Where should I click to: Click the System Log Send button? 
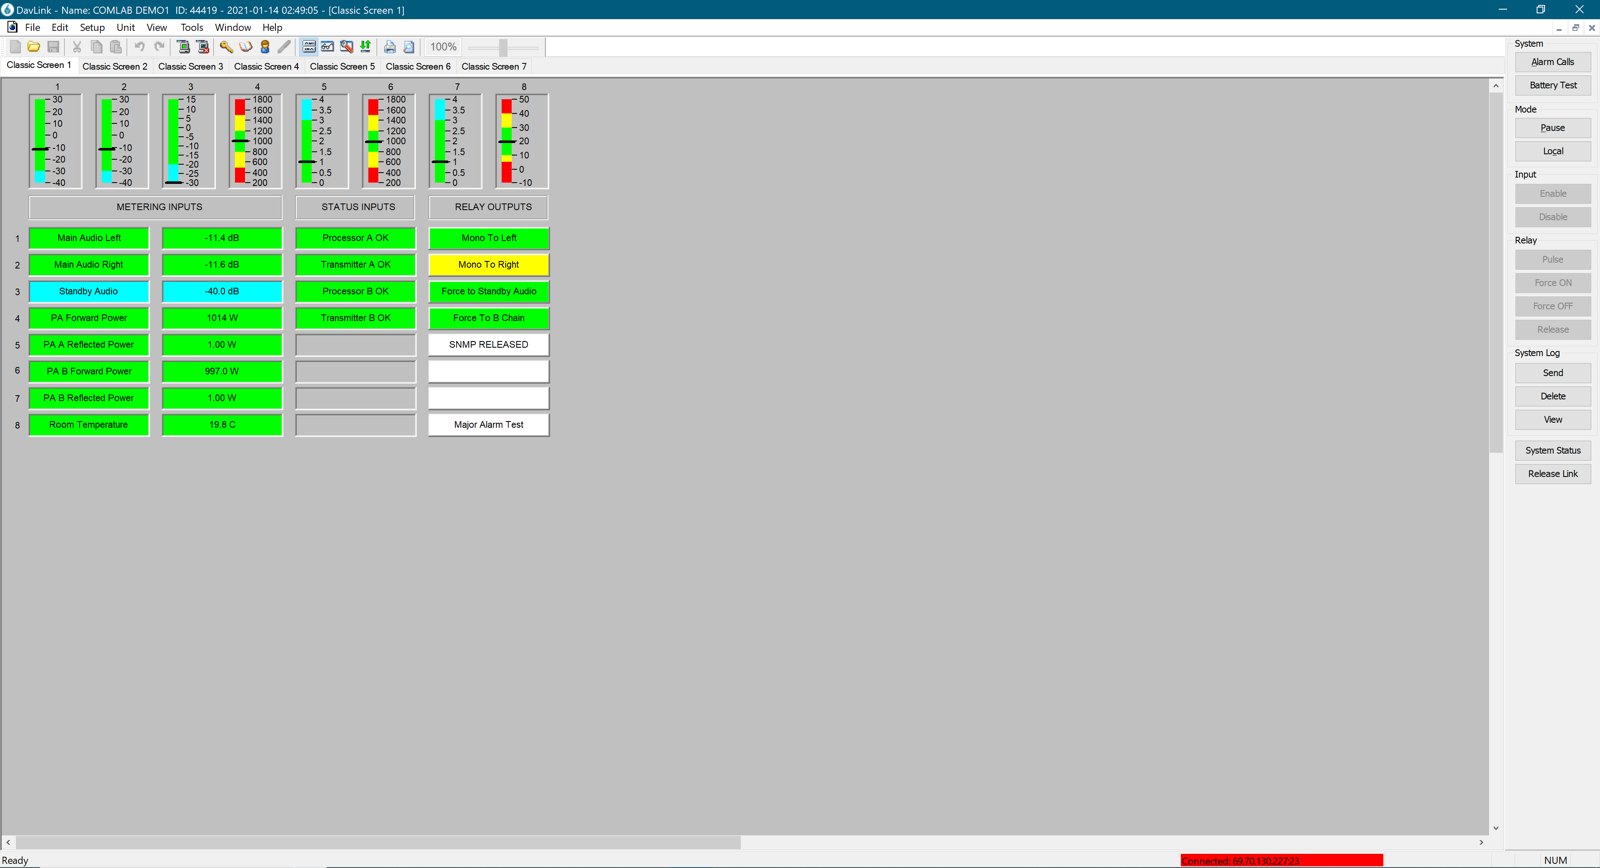coord(1553,373)
